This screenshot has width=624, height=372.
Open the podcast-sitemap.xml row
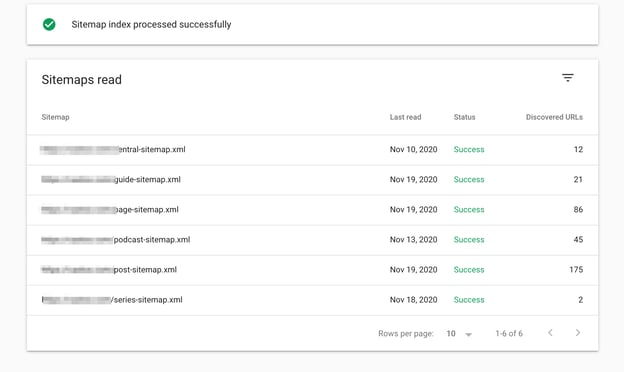pyautogui.click(x=312, y=240)
